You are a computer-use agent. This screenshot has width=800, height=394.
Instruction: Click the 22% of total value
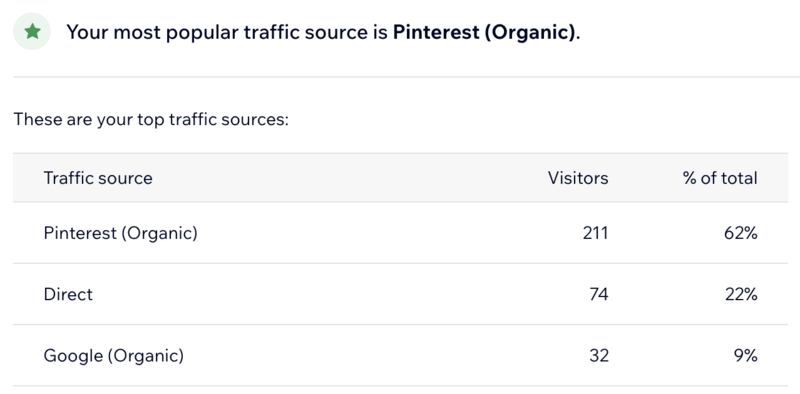[741, 294]
